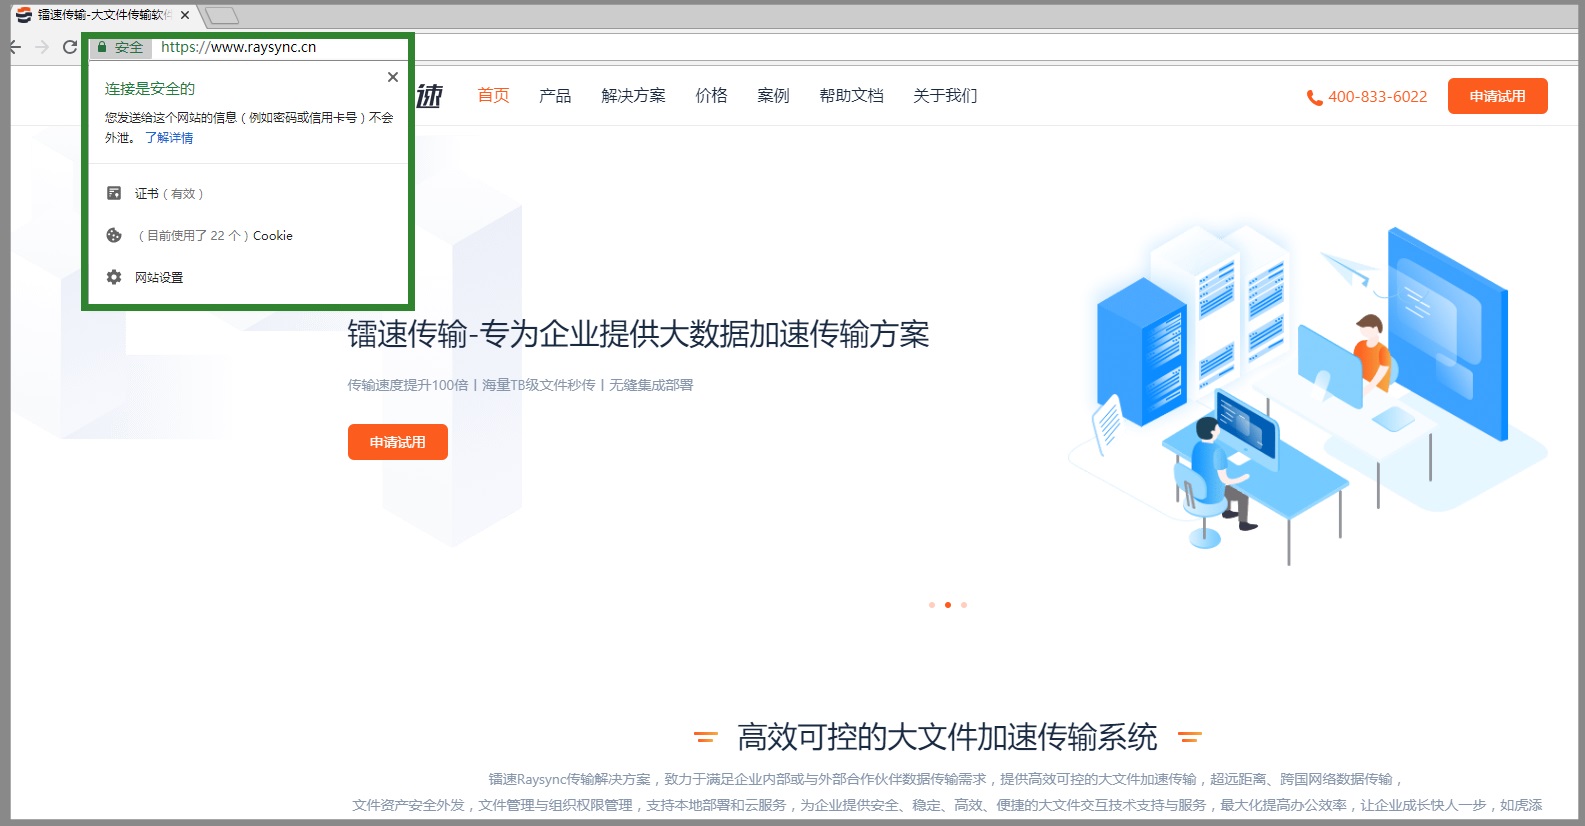Click 连接是安全的 popup title
The height and width of the screenshot is (826, 1585).
[150, 89]
